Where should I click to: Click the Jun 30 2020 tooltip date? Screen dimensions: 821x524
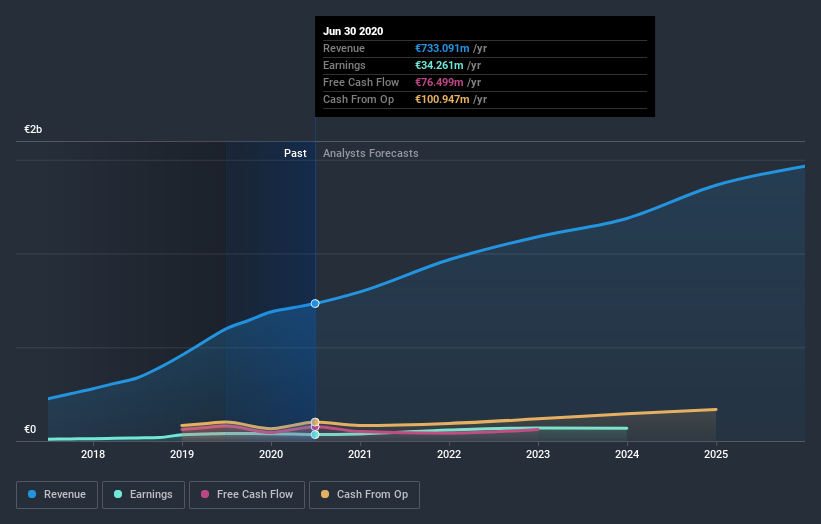pyautogui.click(x=353, y=31)
